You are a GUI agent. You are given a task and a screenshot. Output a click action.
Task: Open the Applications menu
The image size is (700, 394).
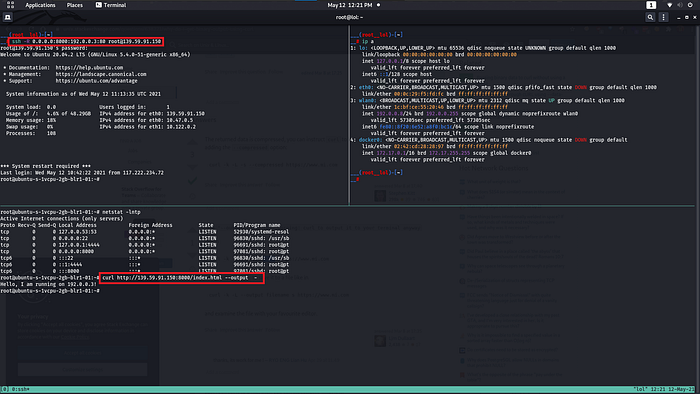(40, 5)
